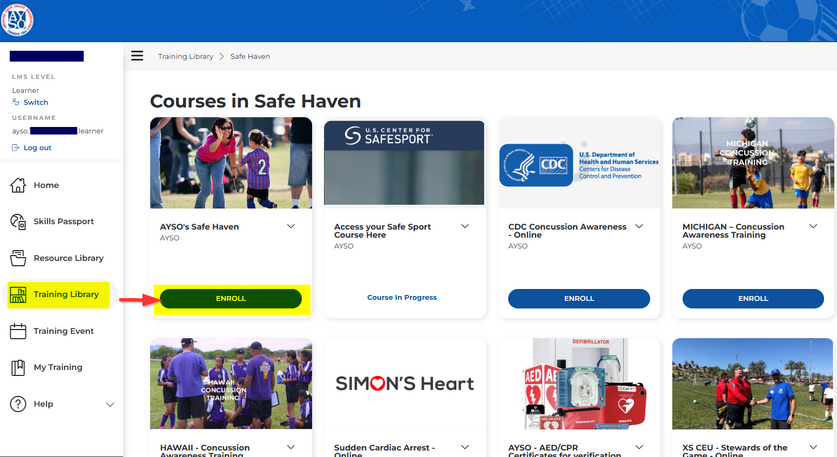Expand AYSO's Safe Haven course details

click(291, 227)
